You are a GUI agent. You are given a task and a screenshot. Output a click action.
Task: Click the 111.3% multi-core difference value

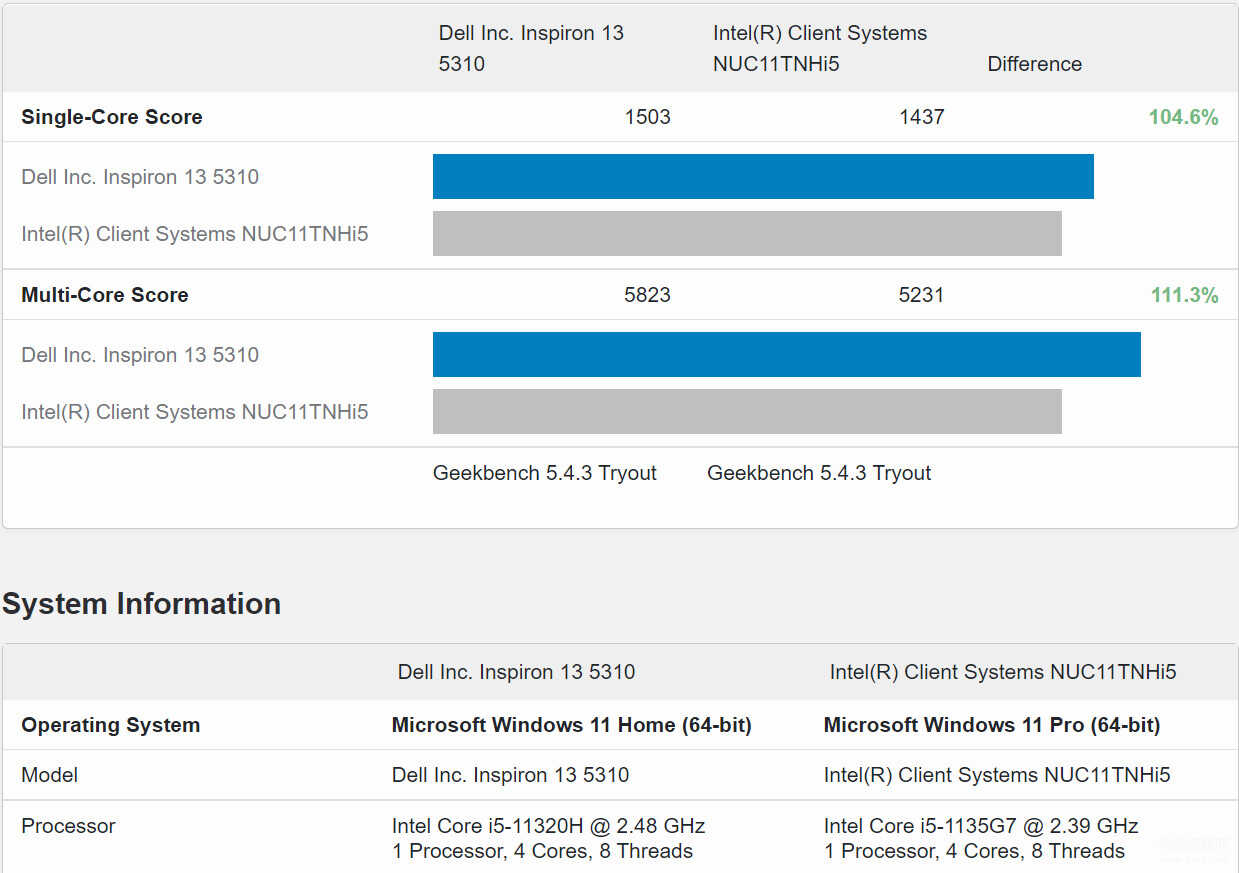pyautogui.click(x=1184, y=295)
